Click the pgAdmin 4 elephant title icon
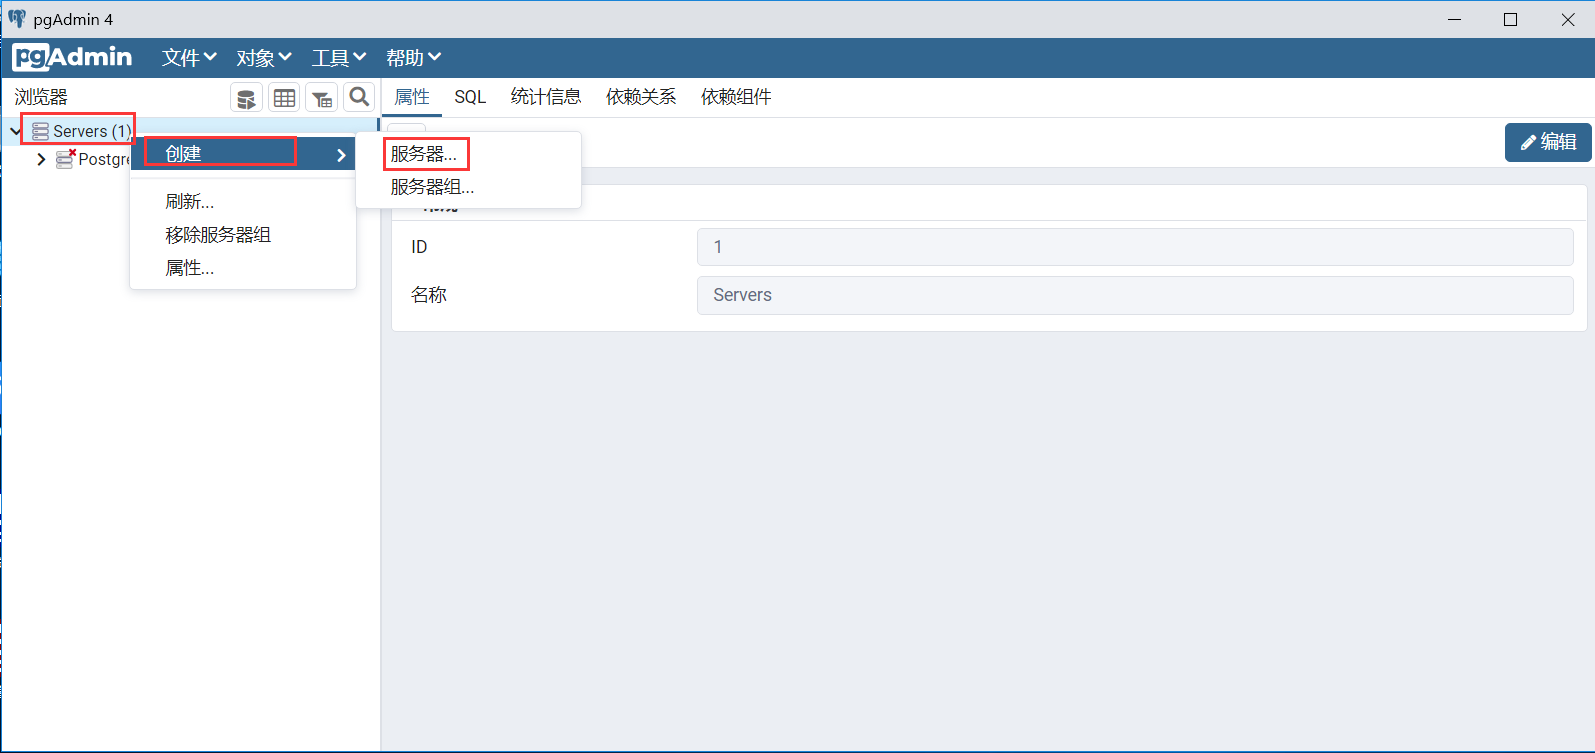The height and width of the screenshot is (753, 1595). pos(17,19)
